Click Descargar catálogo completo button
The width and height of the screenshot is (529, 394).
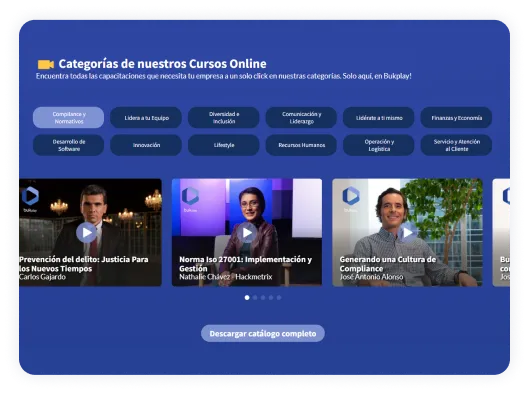point(263,334)
